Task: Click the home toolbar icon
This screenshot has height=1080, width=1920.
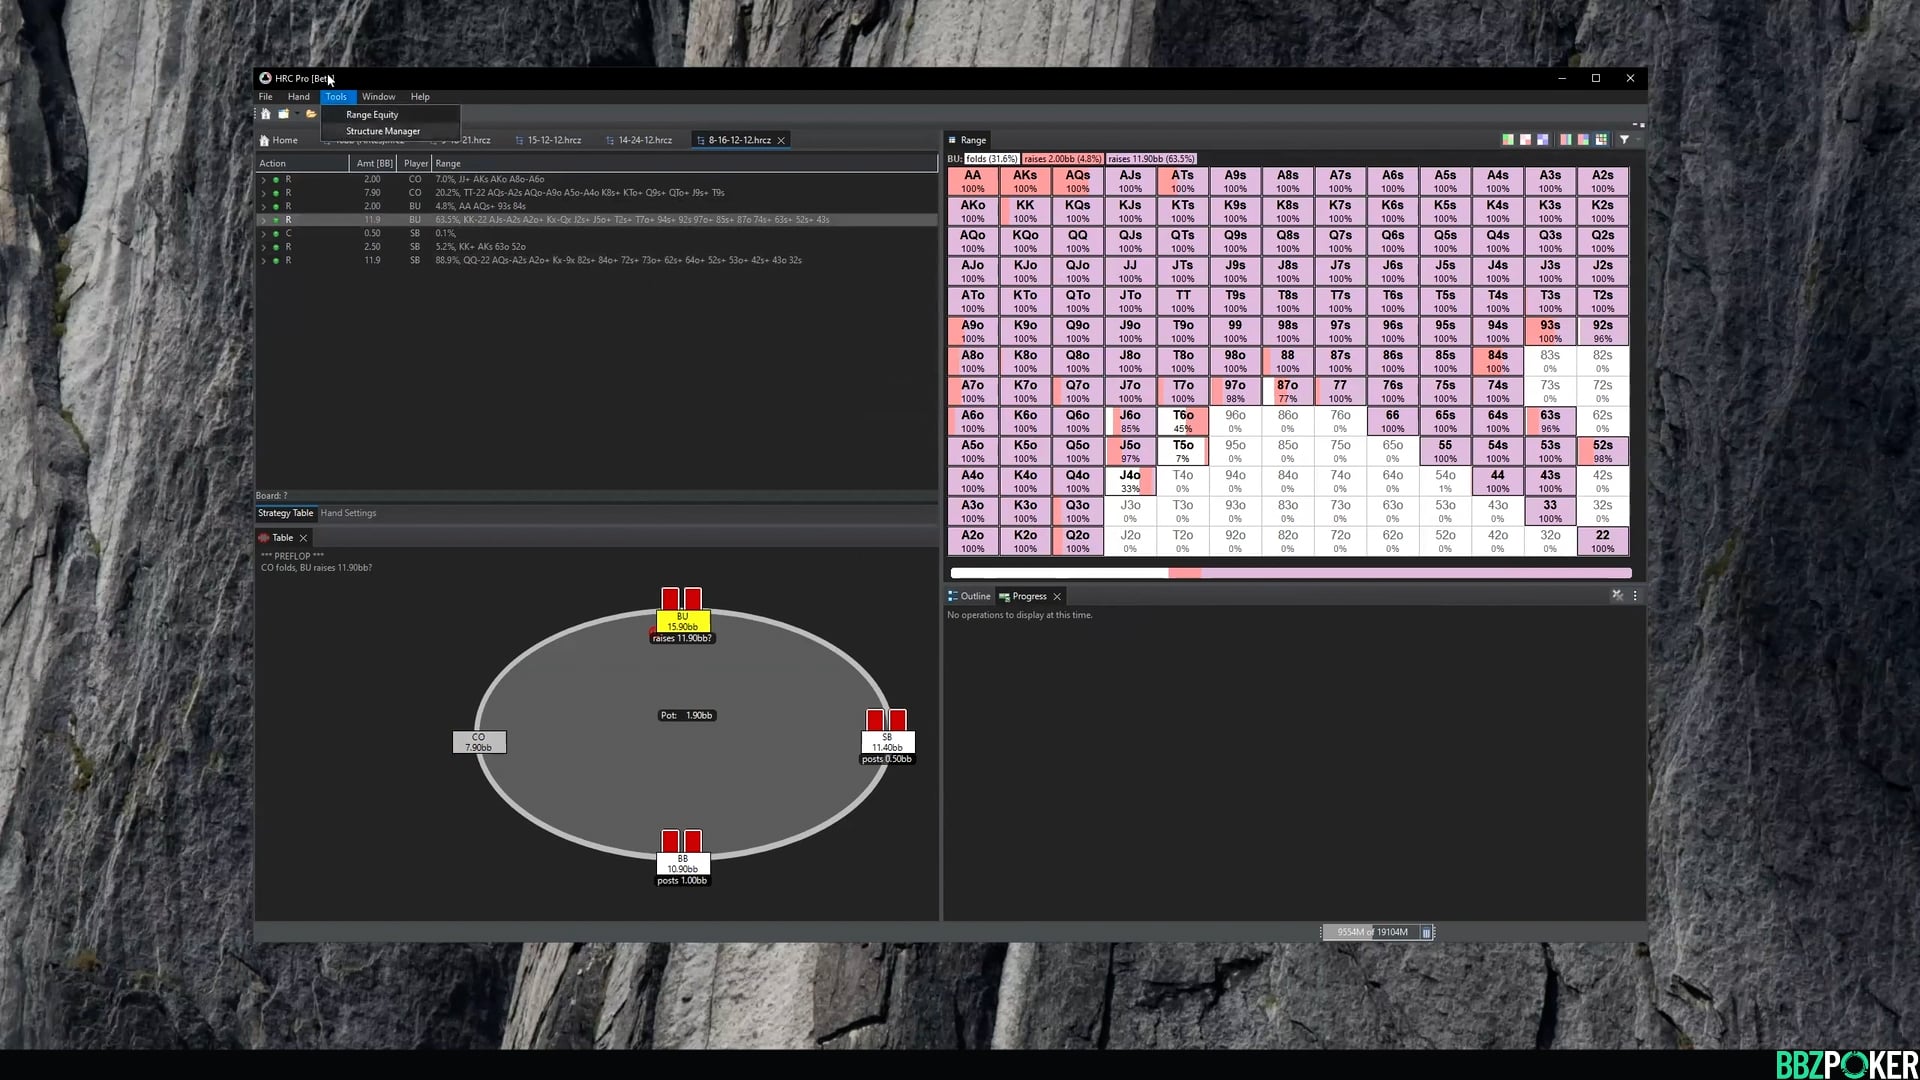Action: [266, 114]
